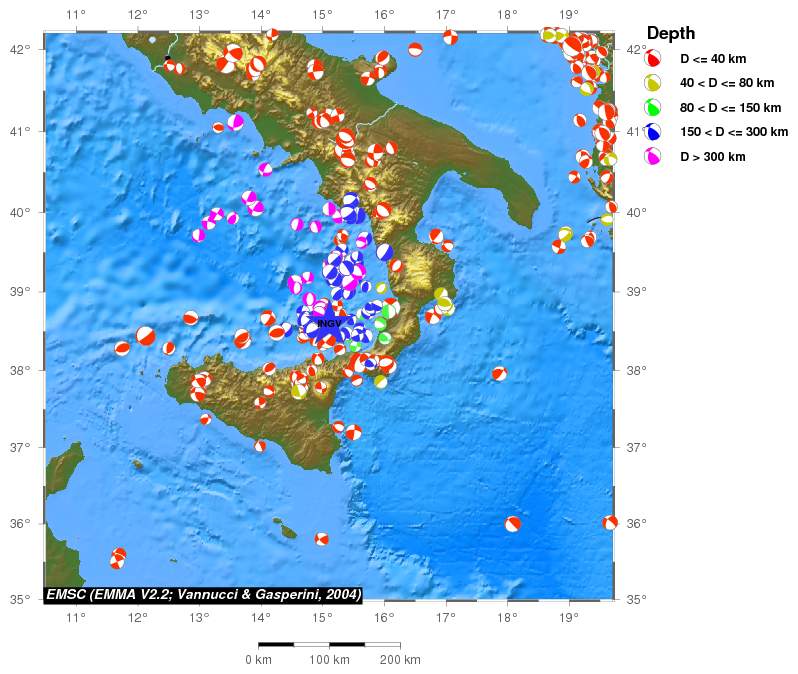Click the black-and-white distance scale bar
The height and width of the screenshot is (674, 798).
tap(329, 644)
